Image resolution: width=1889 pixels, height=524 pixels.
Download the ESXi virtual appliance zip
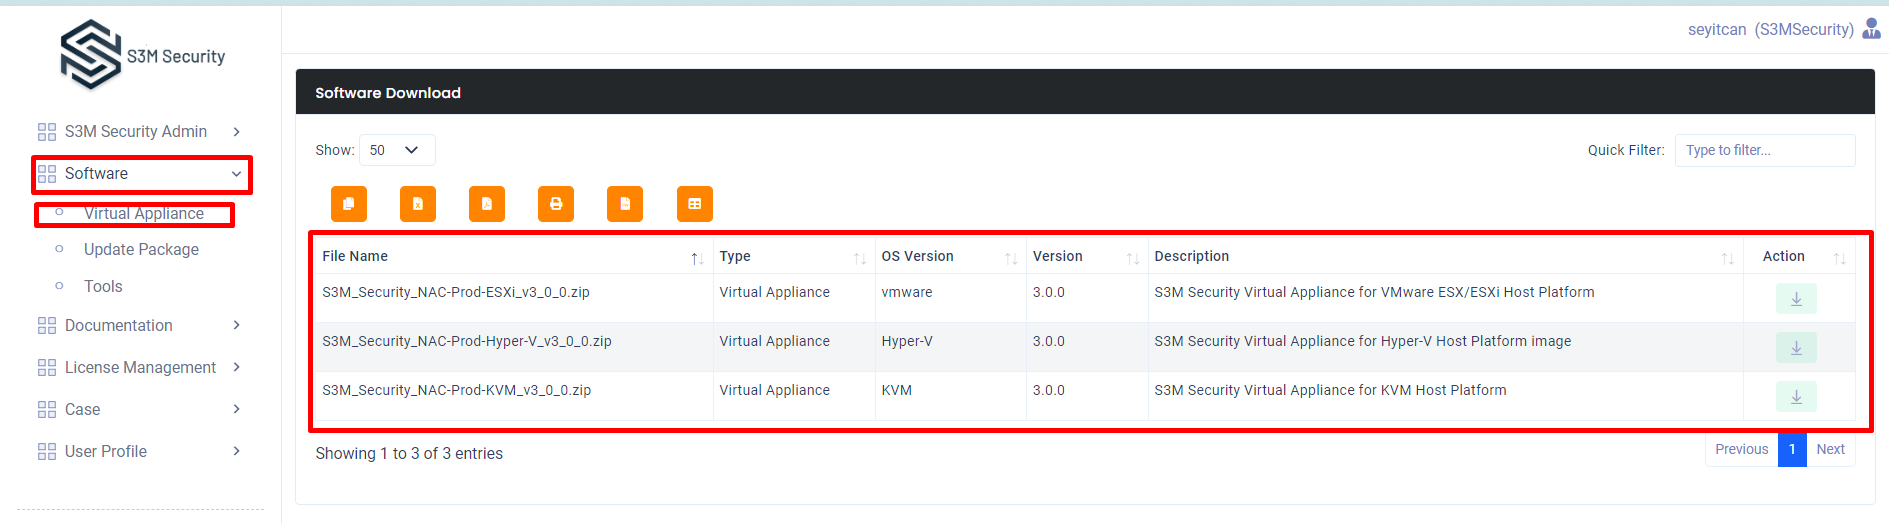[1796, 299]
